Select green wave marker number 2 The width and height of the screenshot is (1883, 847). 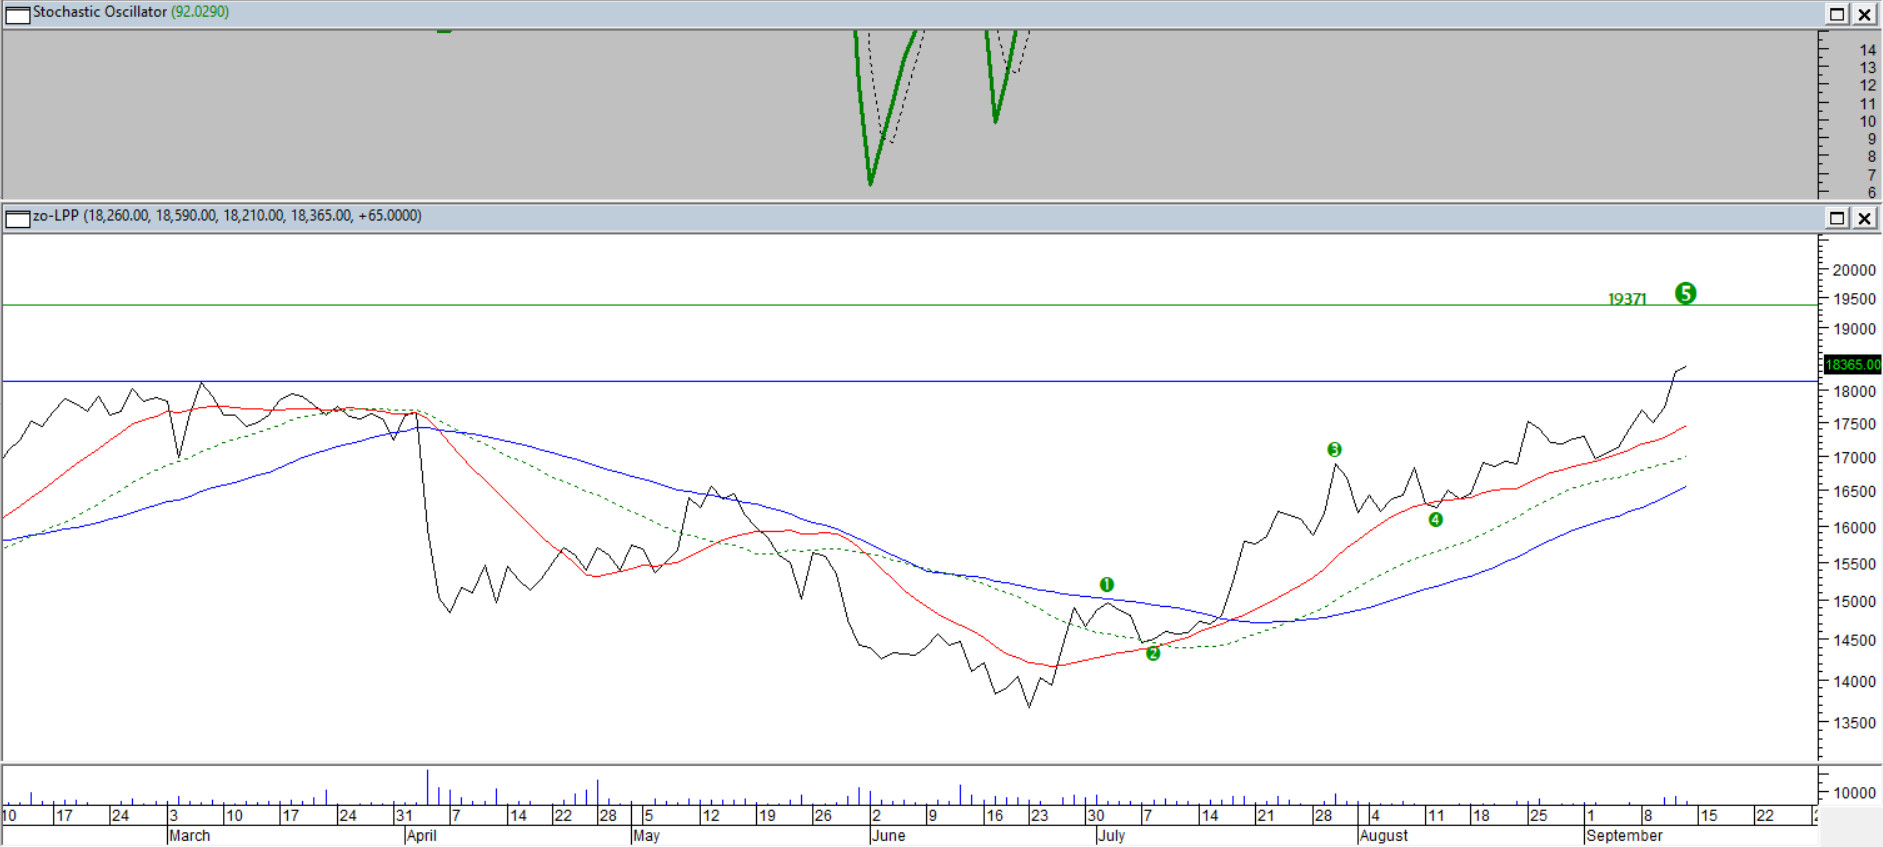pyautogui.click(x=1153, y=653)
